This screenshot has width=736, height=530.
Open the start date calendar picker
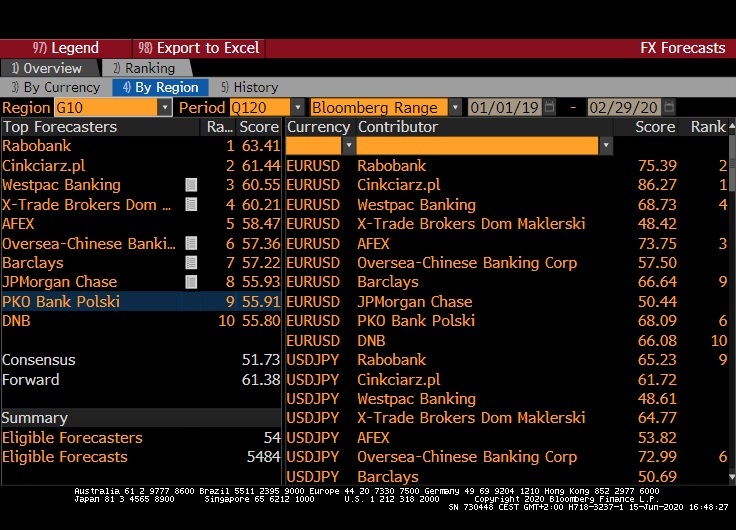tap(549, 107)
